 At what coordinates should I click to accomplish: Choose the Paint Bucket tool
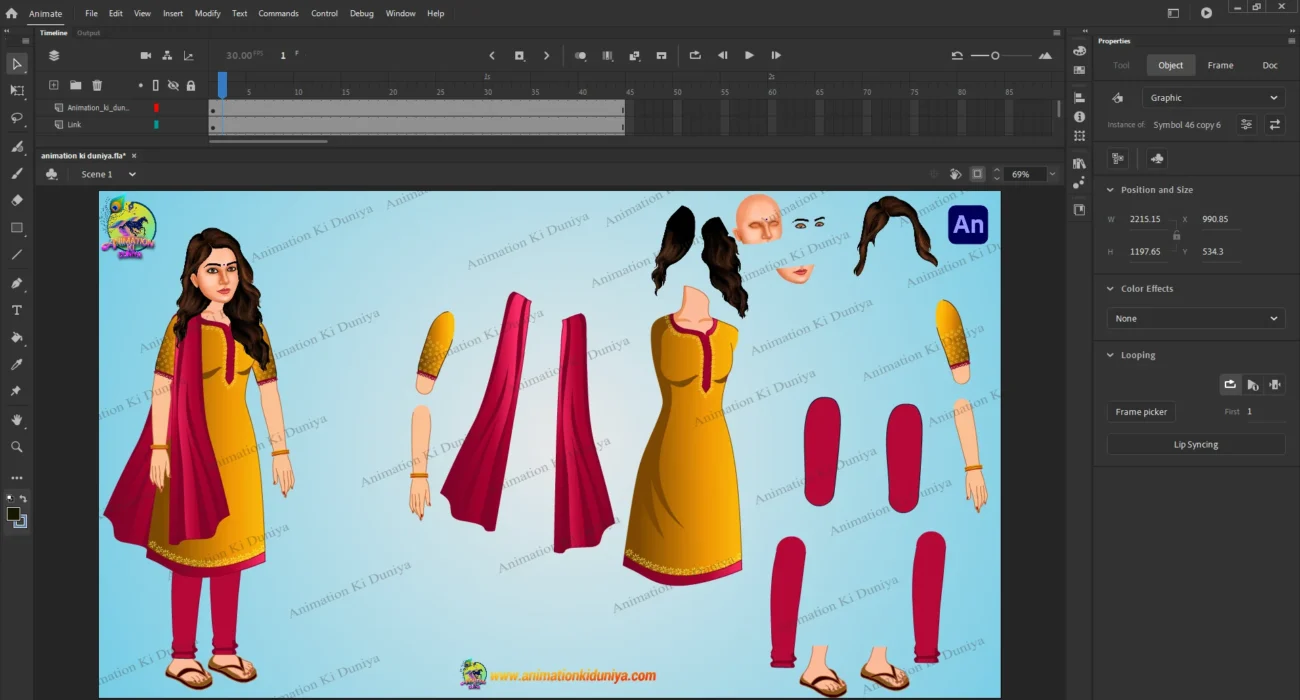(17, 338)
